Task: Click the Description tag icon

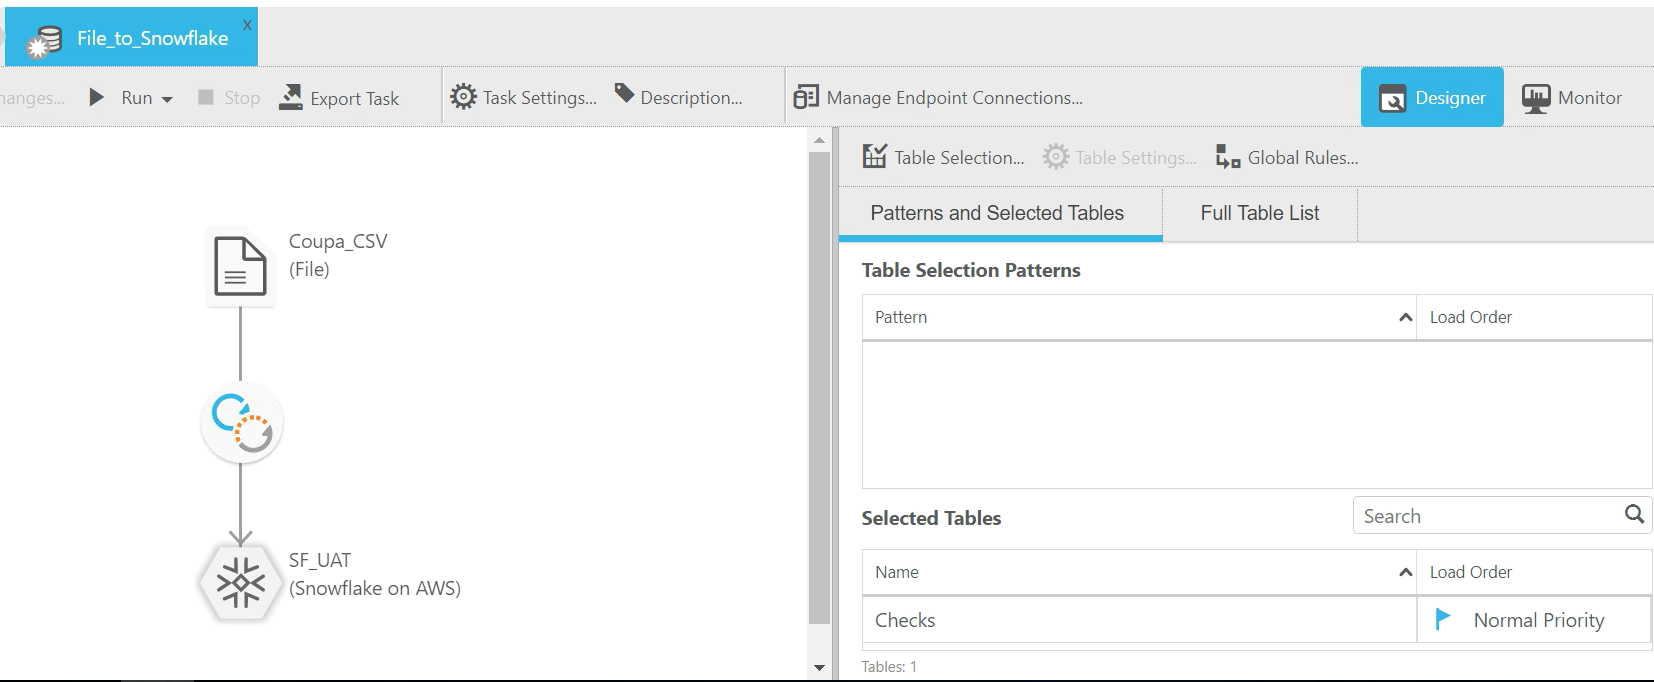Action: 624,94
